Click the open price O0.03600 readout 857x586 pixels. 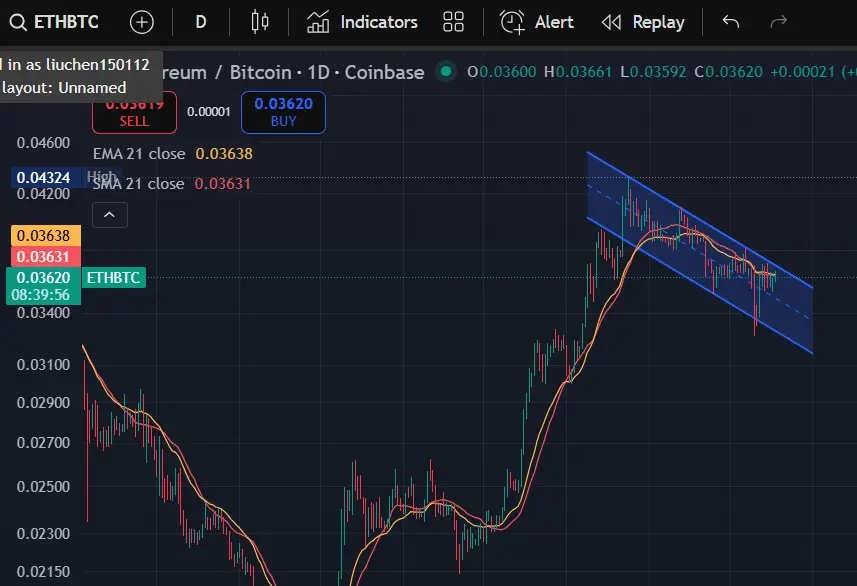[502, 72]
